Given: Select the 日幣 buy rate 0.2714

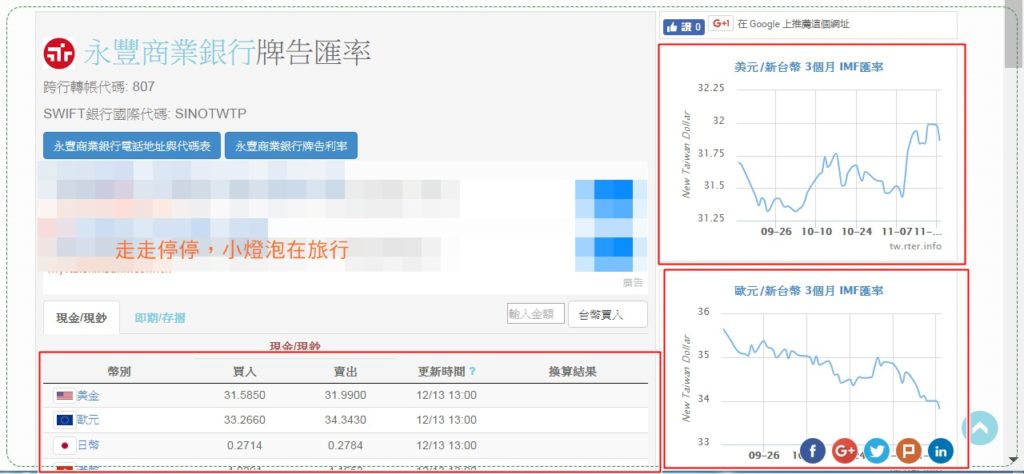Looking at the screenshot, I should [245, 445].
